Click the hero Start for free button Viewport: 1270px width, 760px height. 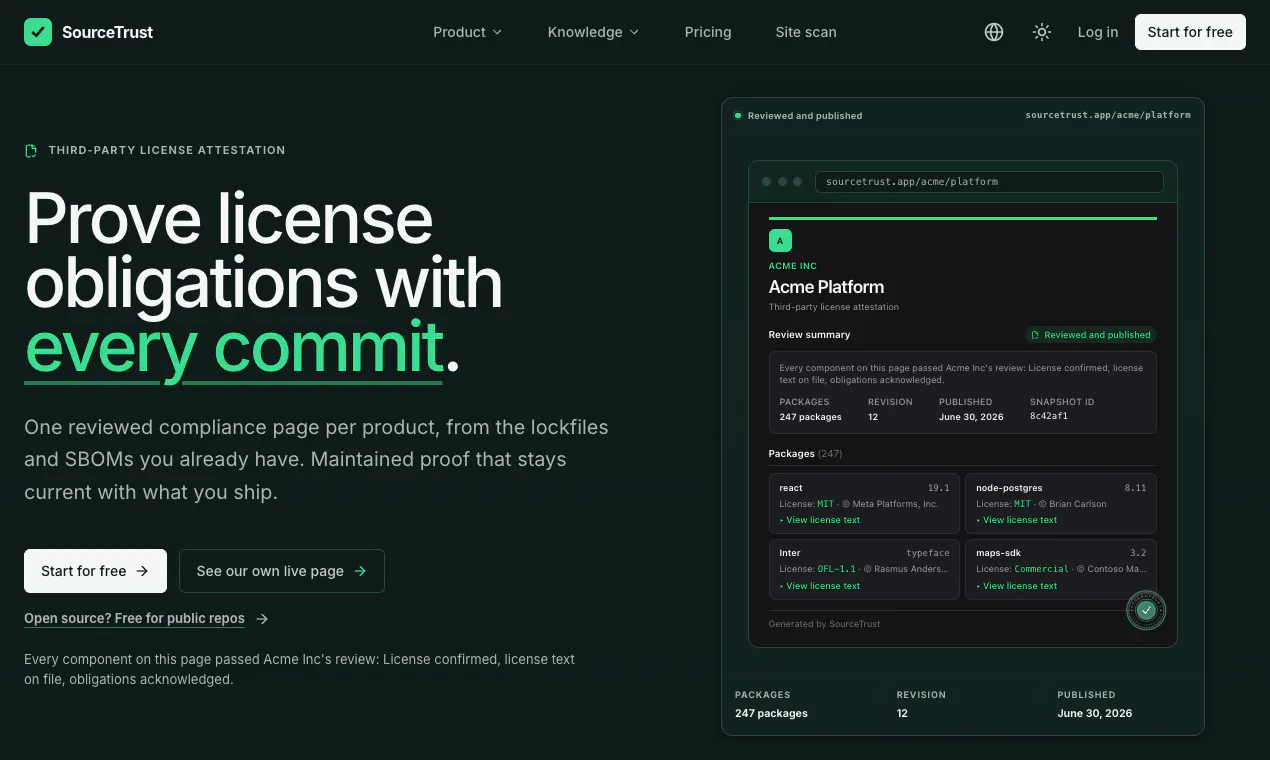click(x=95, y=571)
